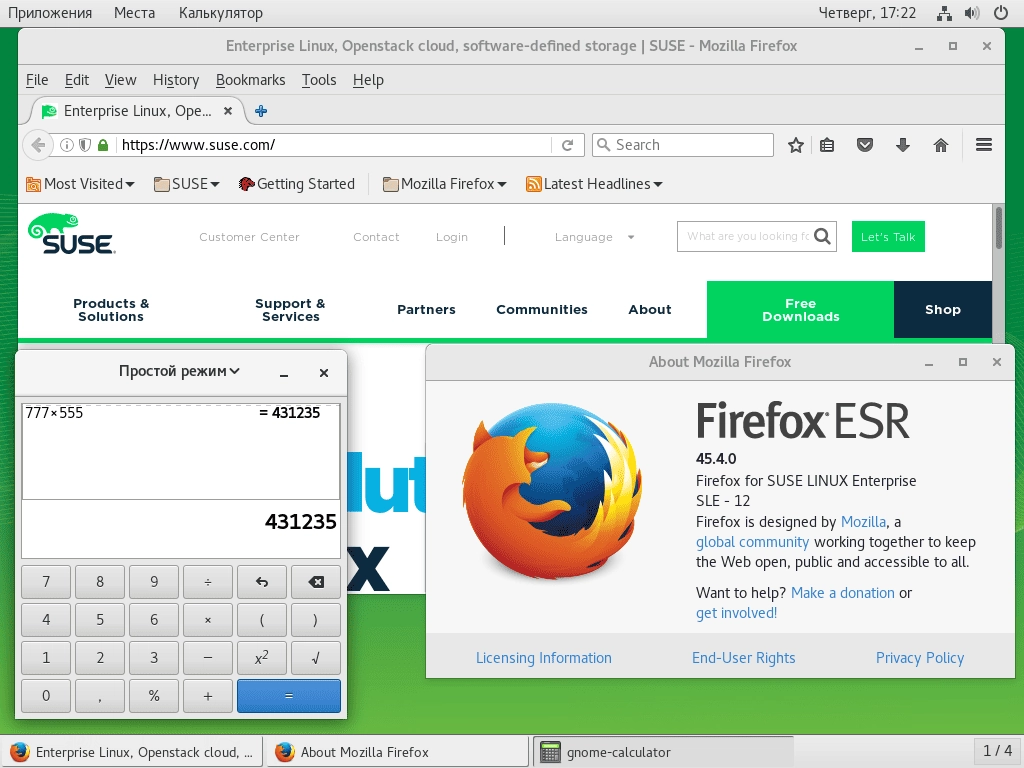Screen dimensions: 1024x768
Task: Open the Getting Started bookmark
Action: point(297,184)
